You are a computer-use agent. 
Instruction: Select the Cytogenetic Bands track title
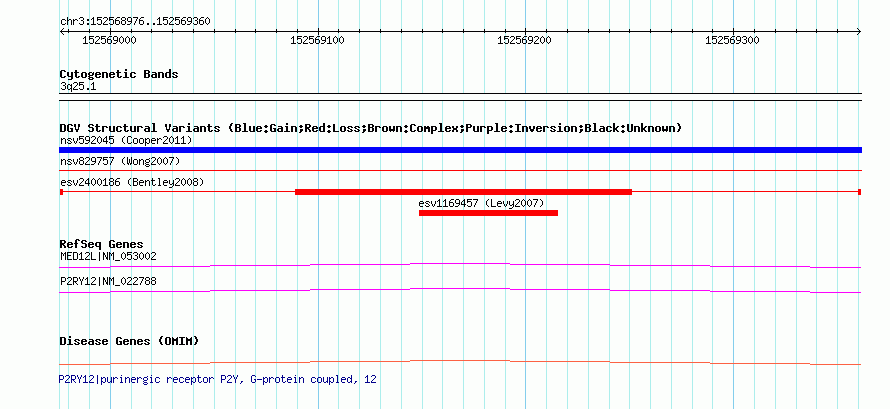pyautogui.click(x=119, y=74)
